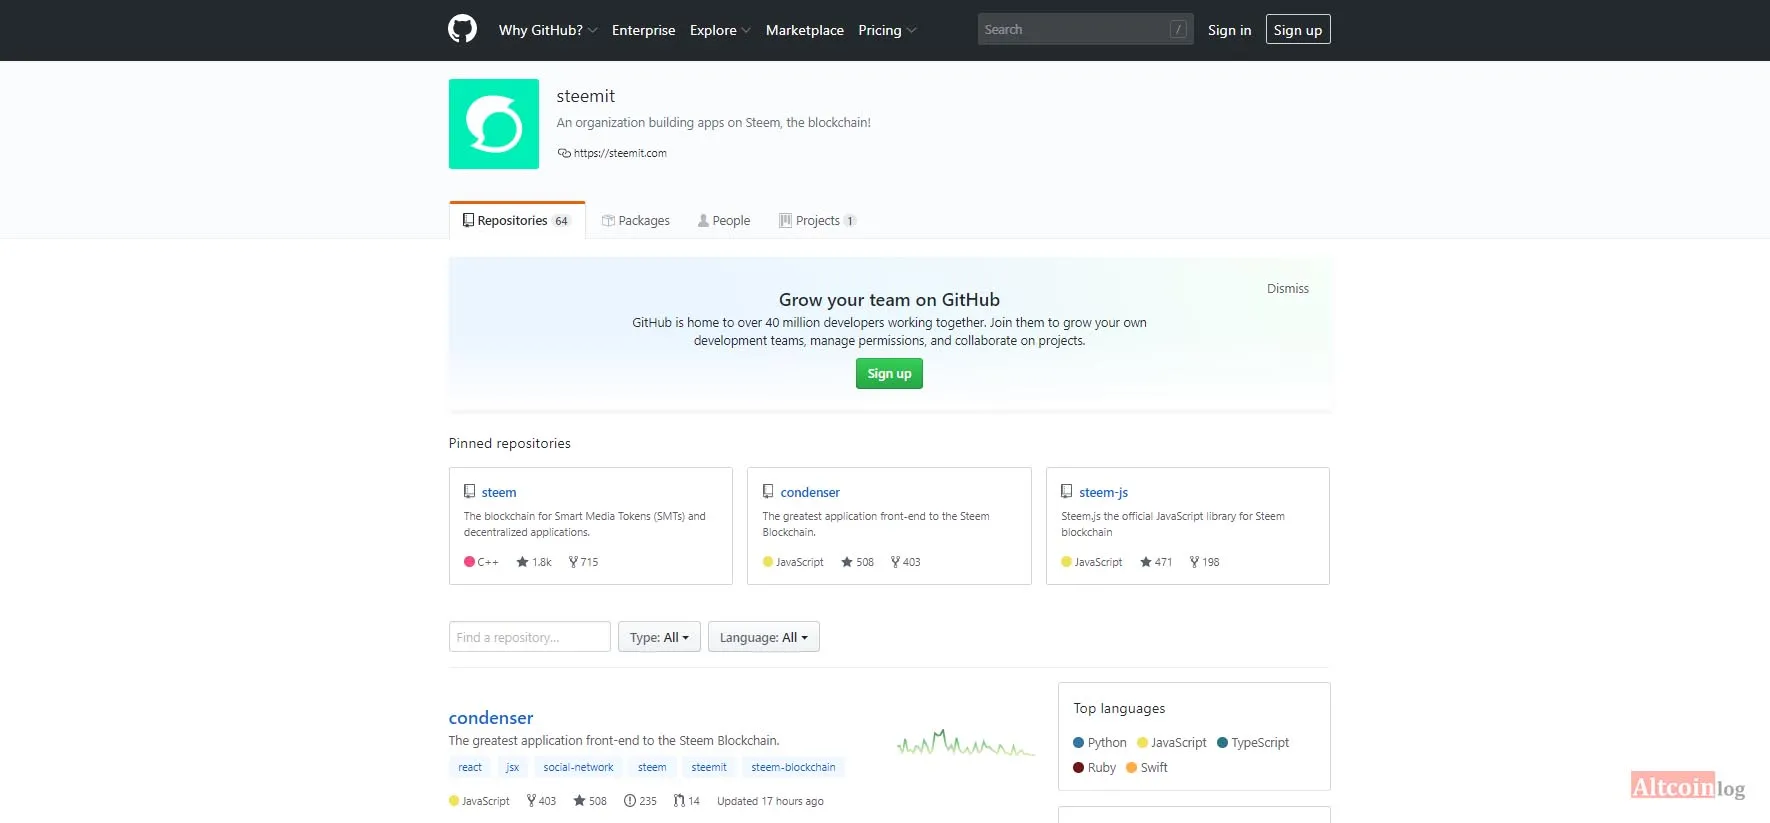Select the react topic tag
The width and height of the screenshot is (1770, 823).
click(x=470, y=767)
